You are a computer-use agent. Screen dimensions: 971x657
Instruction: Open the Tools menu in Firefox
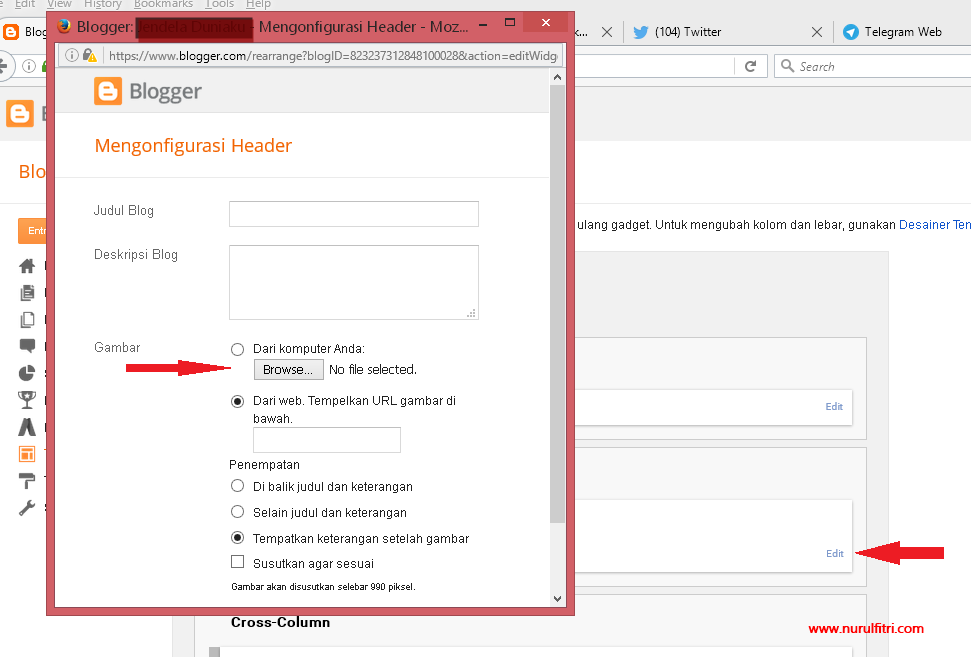(220, 4)
